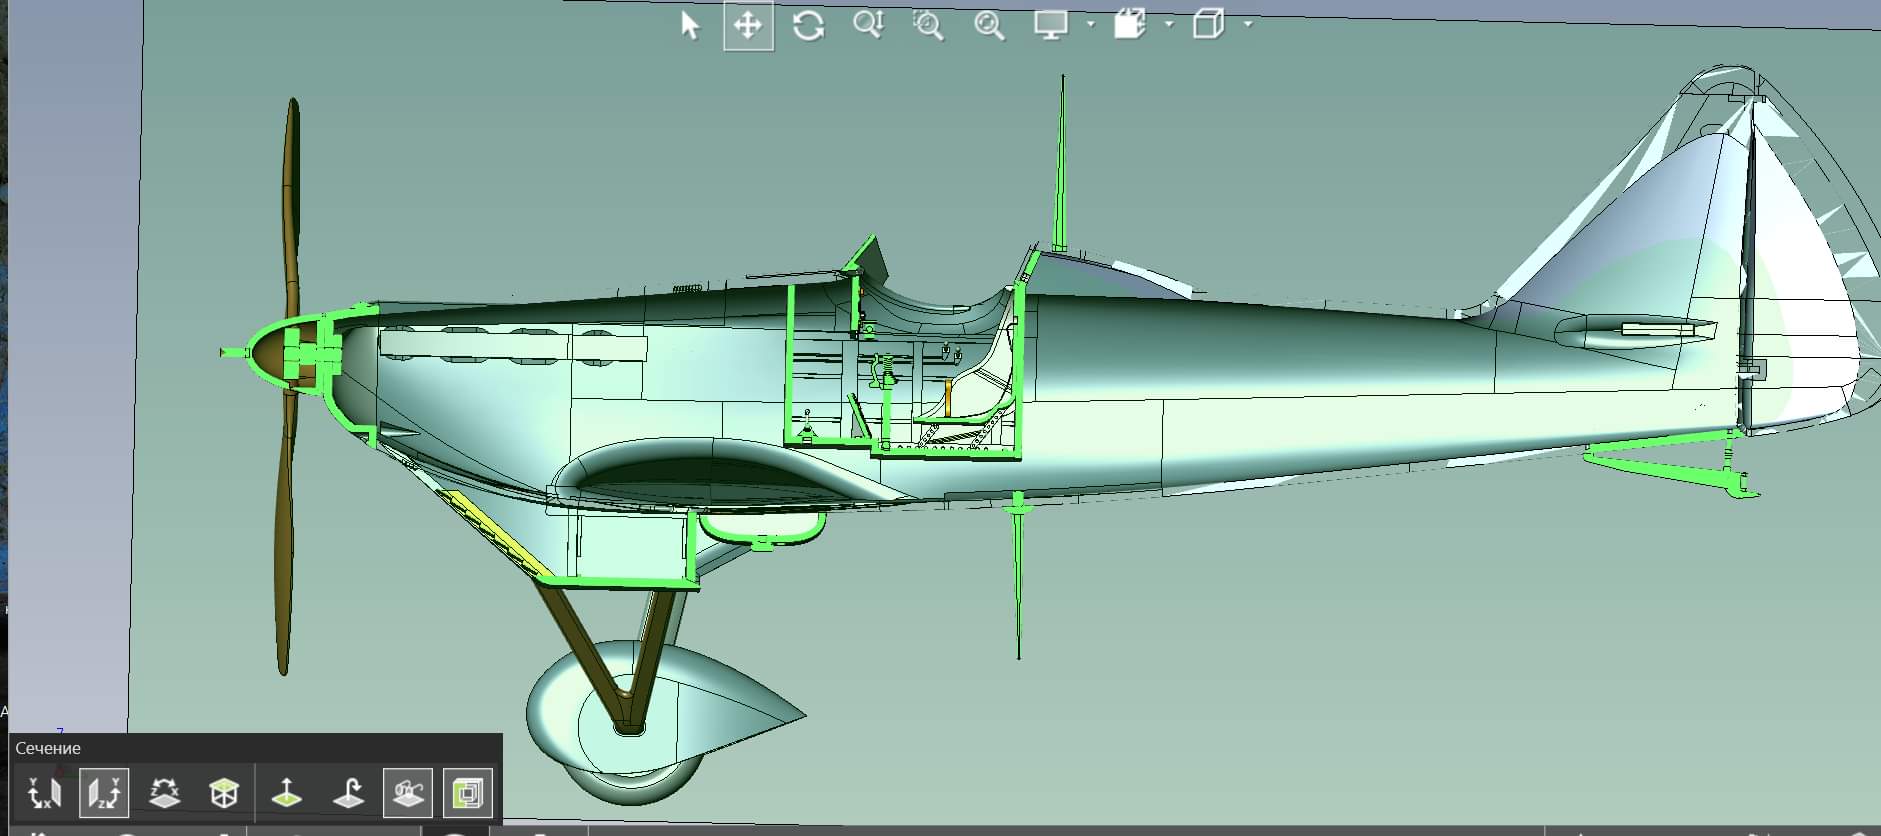Select the ZY section plane
Screen dimensions: 1881x836
pyautogui.click(x=104, y=794)
